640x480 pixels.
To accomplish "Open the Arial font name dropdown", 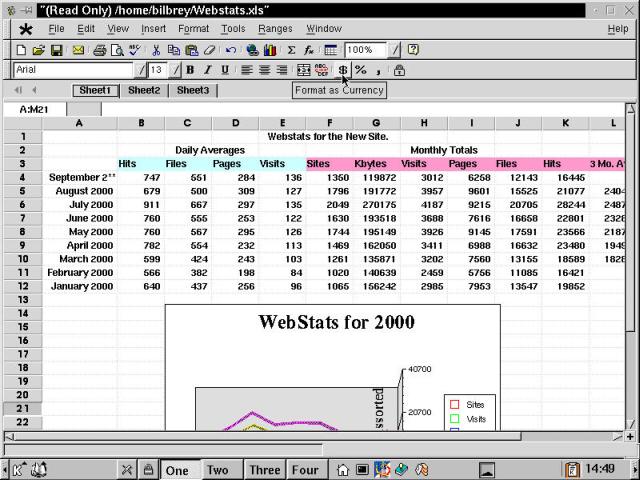I will (x=141, y=70).
